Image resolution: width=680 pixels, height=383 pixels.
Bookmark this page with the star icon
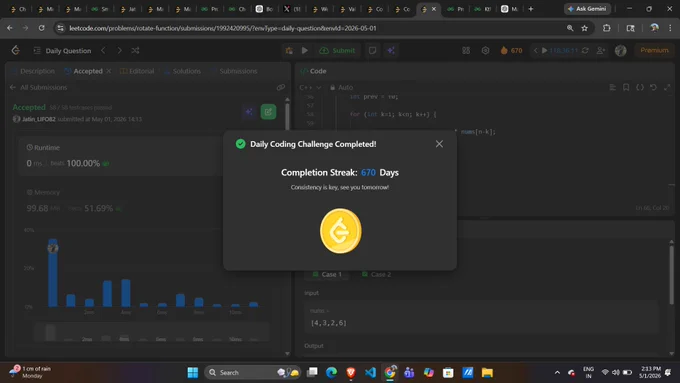[584, 28]
